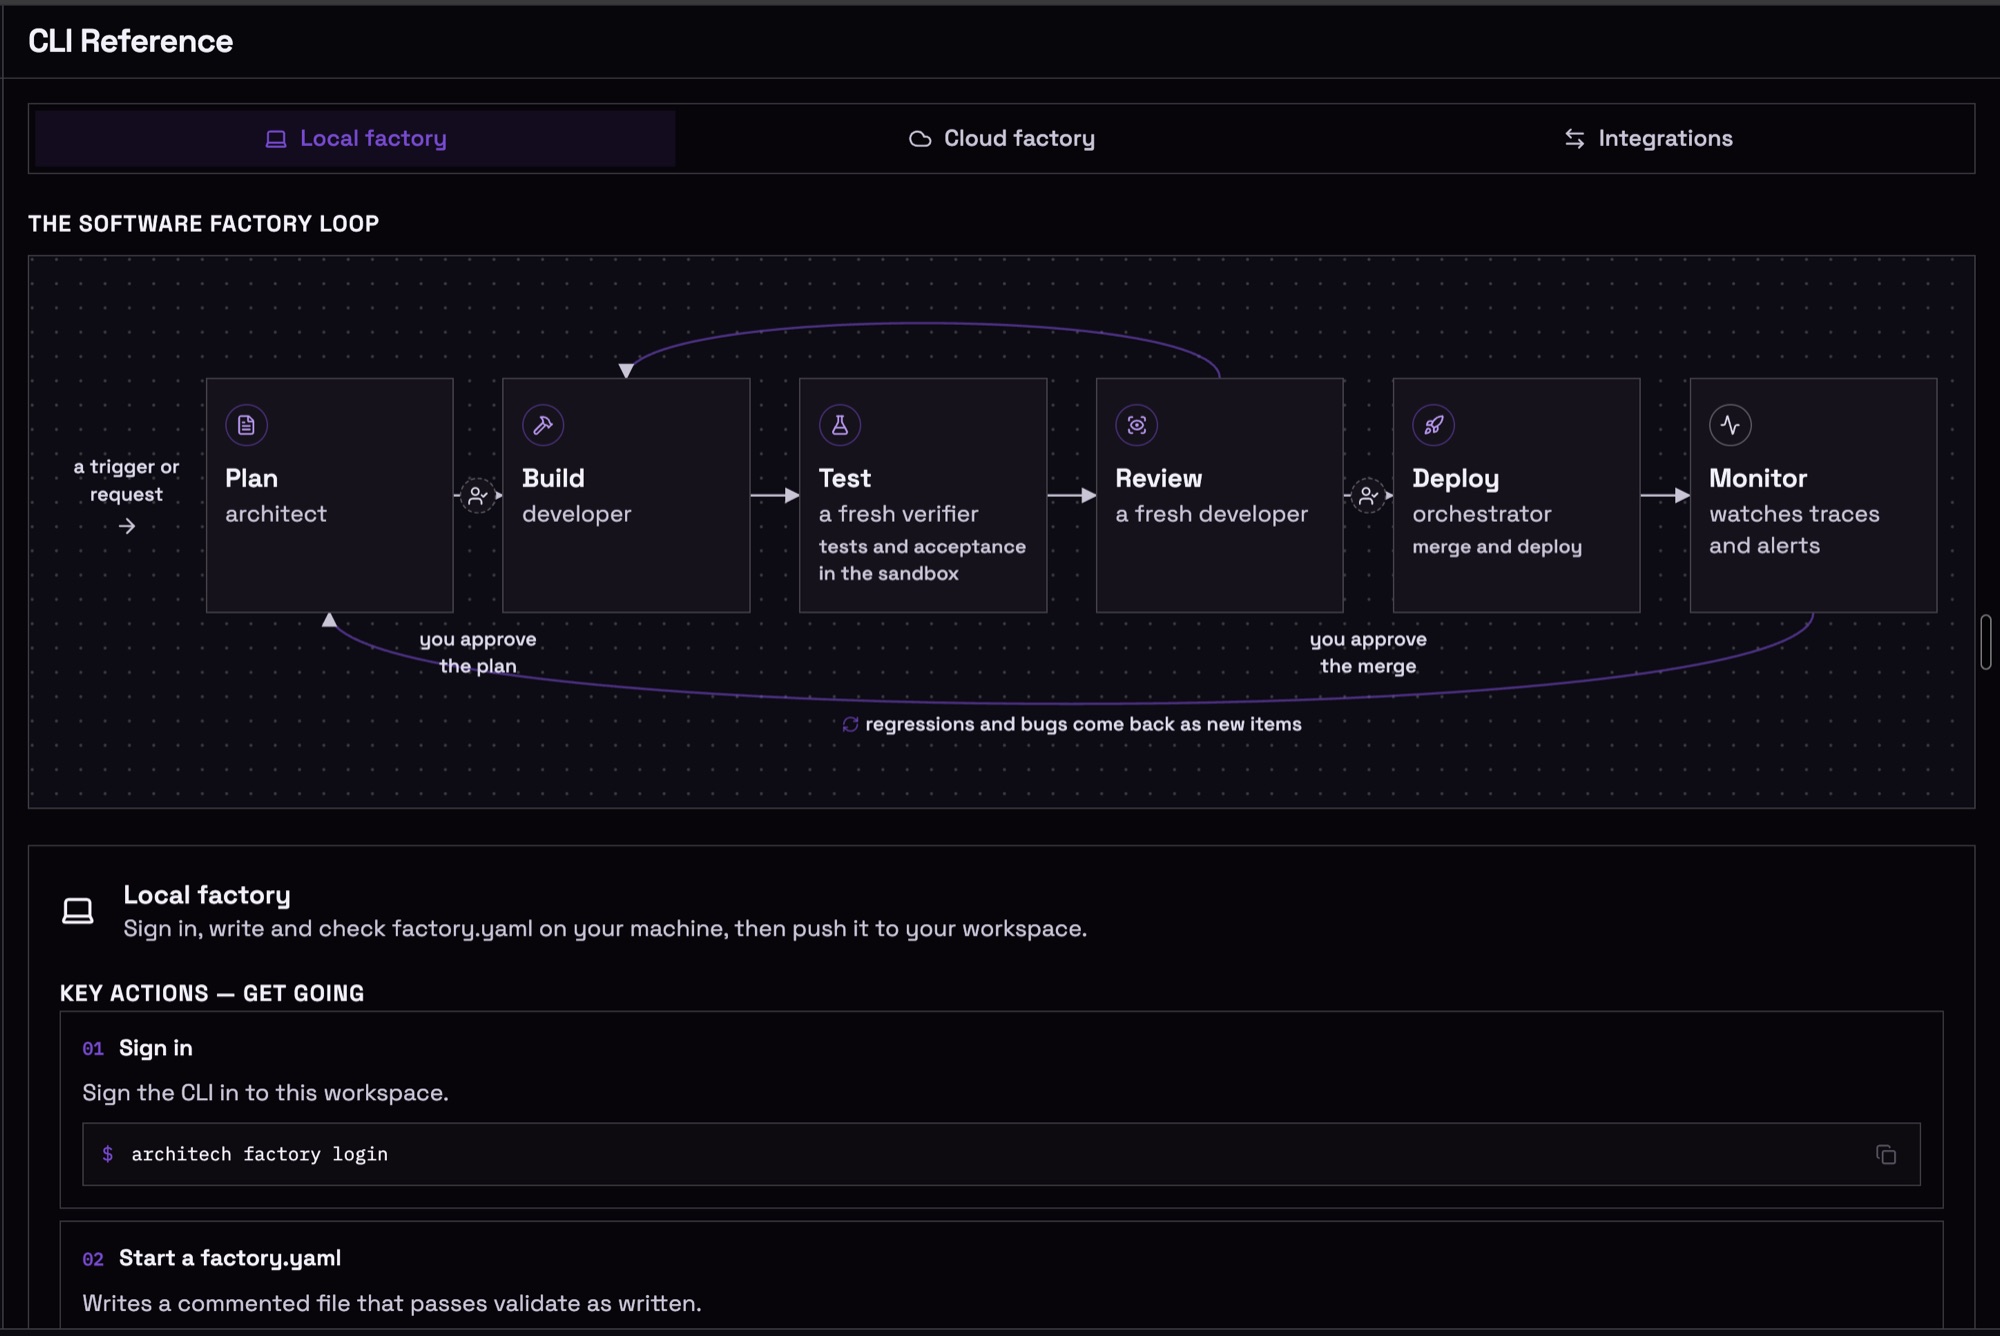The height and width of the screenshot is (1336, 2000).
Task: Switch to the Local factory tab
Action: click(x=355, y=139)
